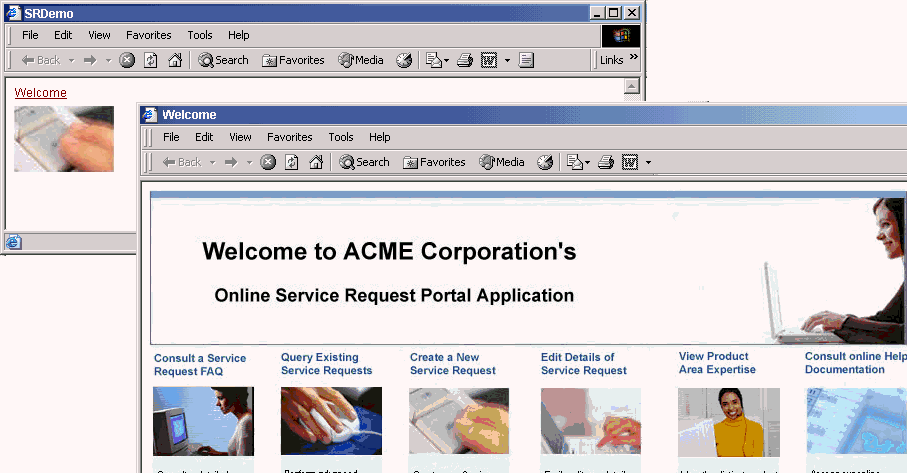Click Search in Welcome window toolbar
Screen dimensions: 907x473
pyautogui.click(x=364, y=162)
